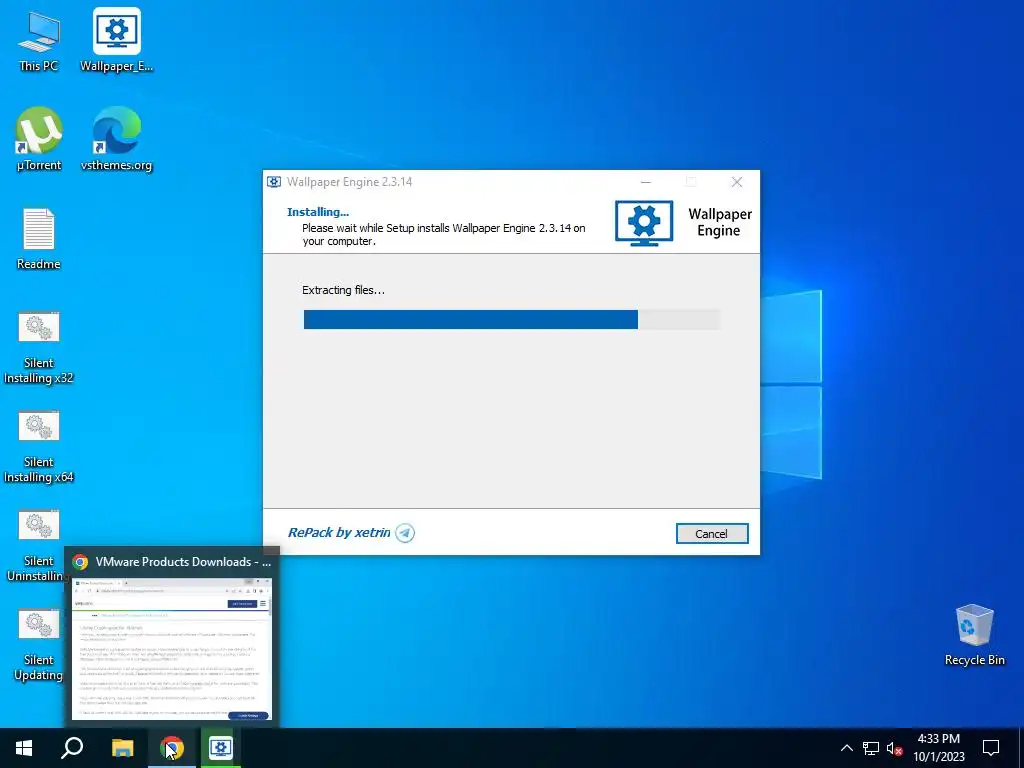Select the Recycle Bin icon
Viewport: 1024px width, 768px height.
point(974,635)
